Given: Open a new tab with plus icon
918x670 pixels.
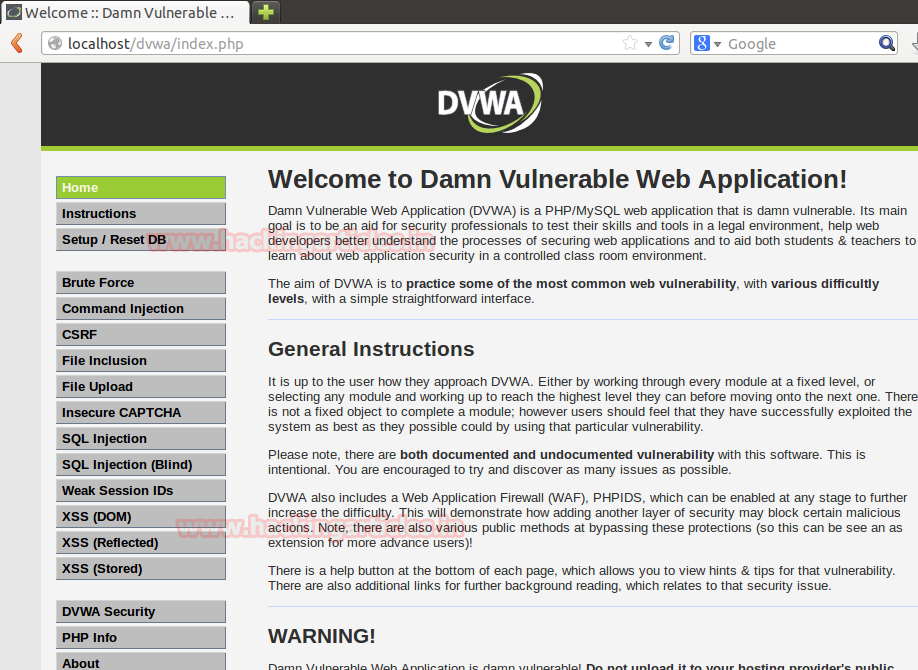Looking at the screenshot, I should (266, 12).
